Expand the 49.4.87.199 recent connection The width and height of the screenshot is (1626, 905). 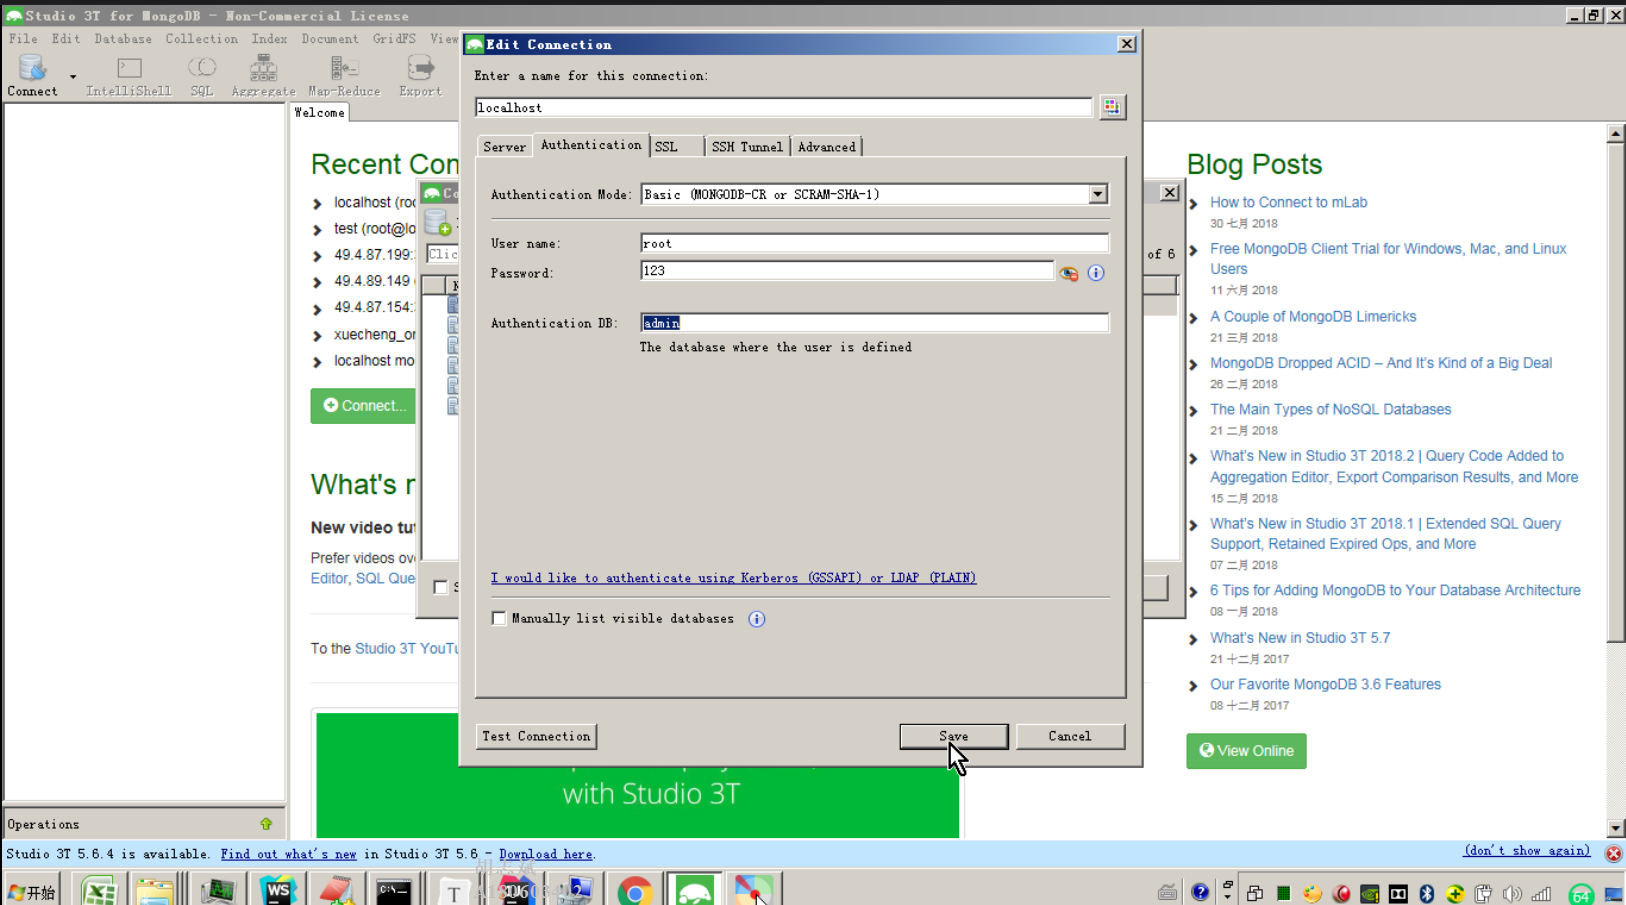tap(317, 256)
